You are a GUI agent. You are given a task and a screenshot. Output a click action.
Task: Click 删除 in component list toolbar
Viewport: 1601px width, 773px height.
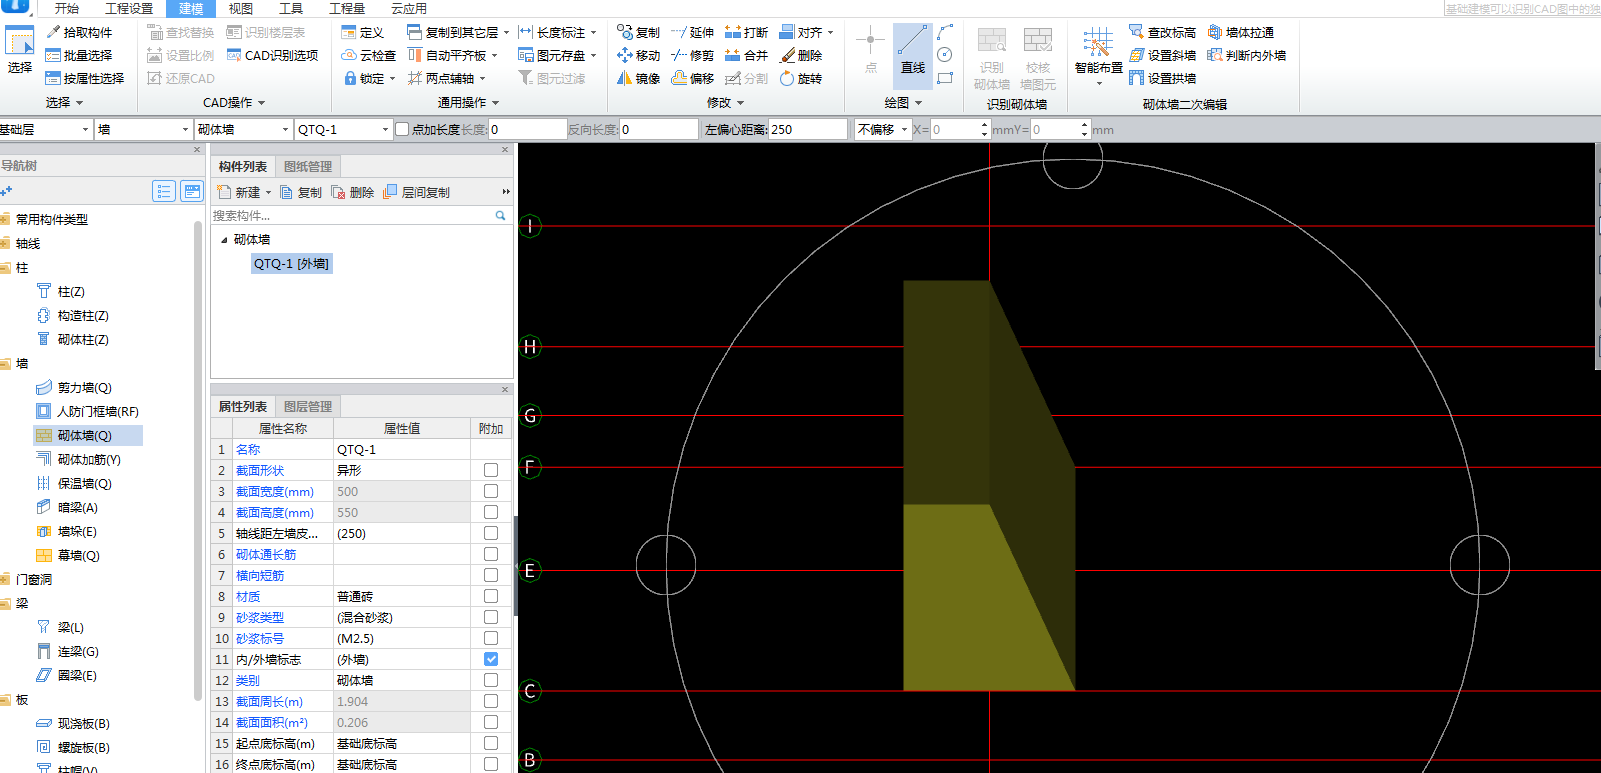pyautogui.click(x=353, y=192)
